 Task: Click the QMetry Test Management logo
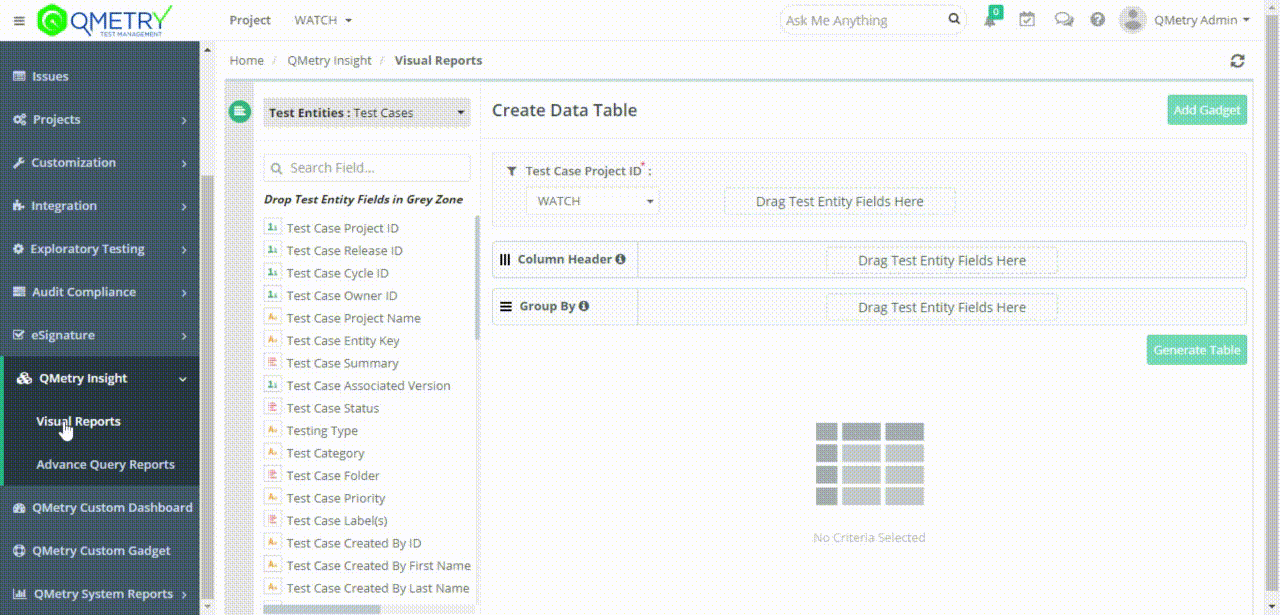point(104,19)
